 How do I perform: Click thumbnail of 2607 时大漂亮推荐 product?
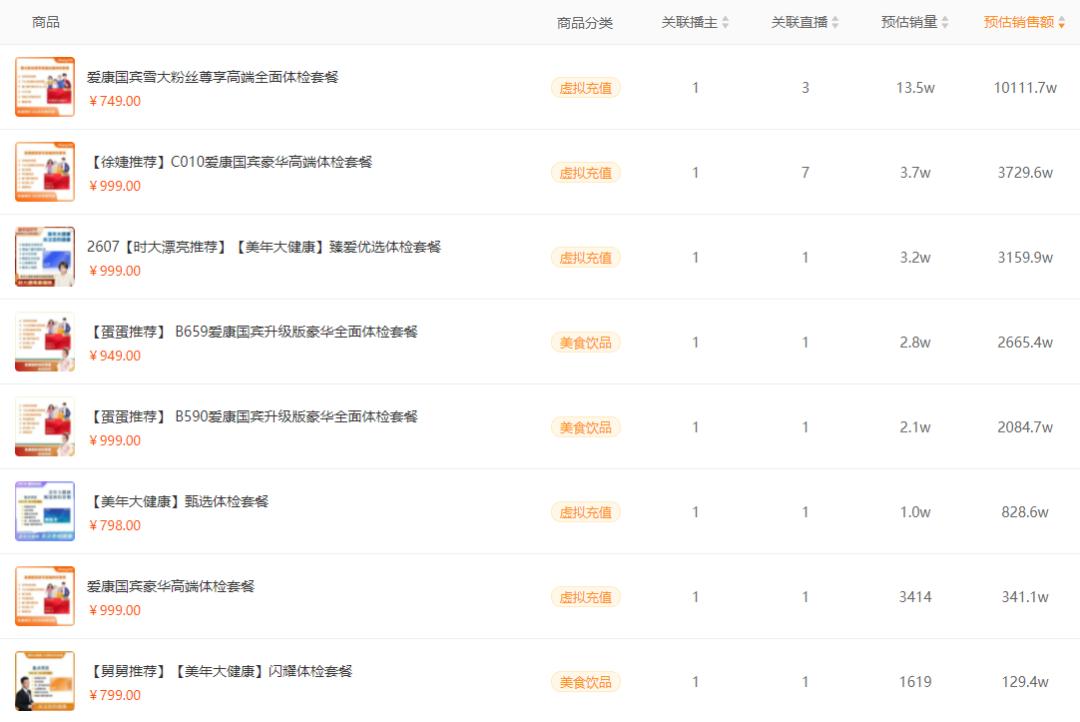click(44, 256)
